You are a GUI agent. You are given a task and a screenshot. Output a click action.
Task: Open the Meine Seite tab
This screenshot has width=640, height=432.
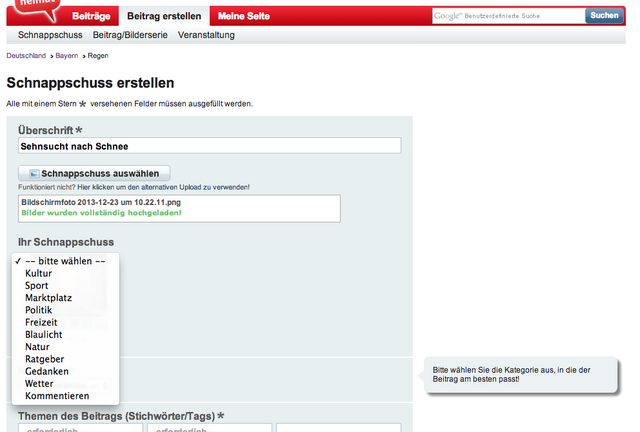(x=244, y=16)
